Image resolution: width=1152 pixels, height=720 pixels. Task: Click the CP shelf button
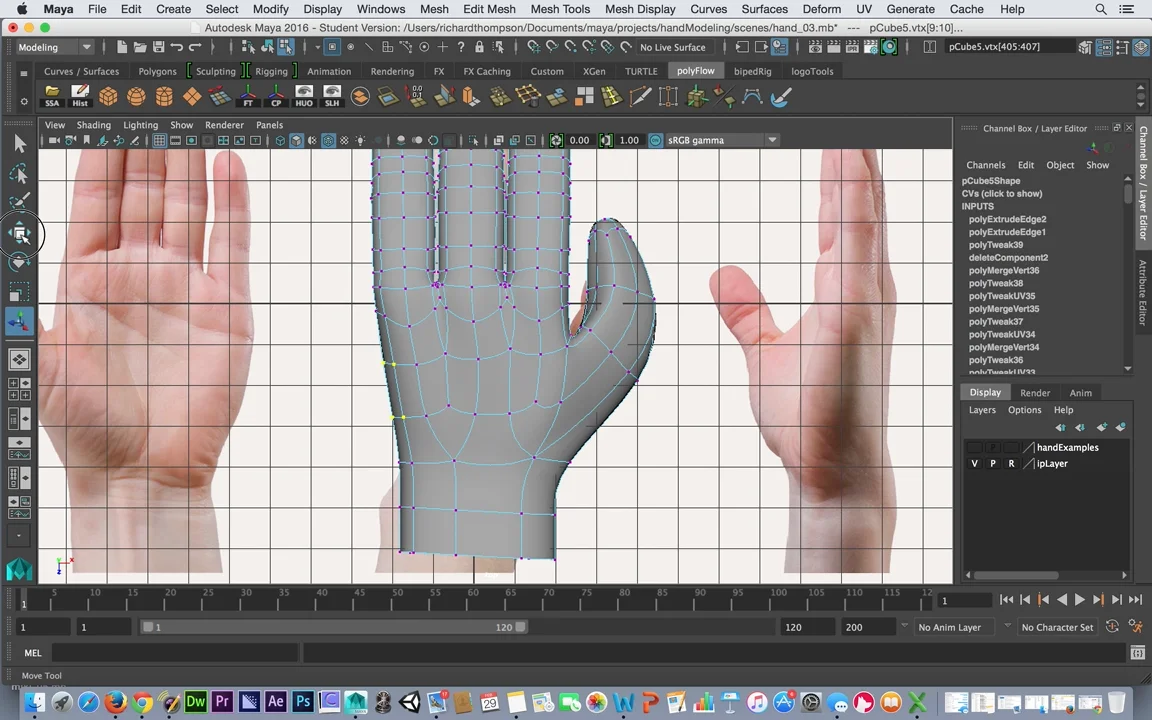coord(276,96)
